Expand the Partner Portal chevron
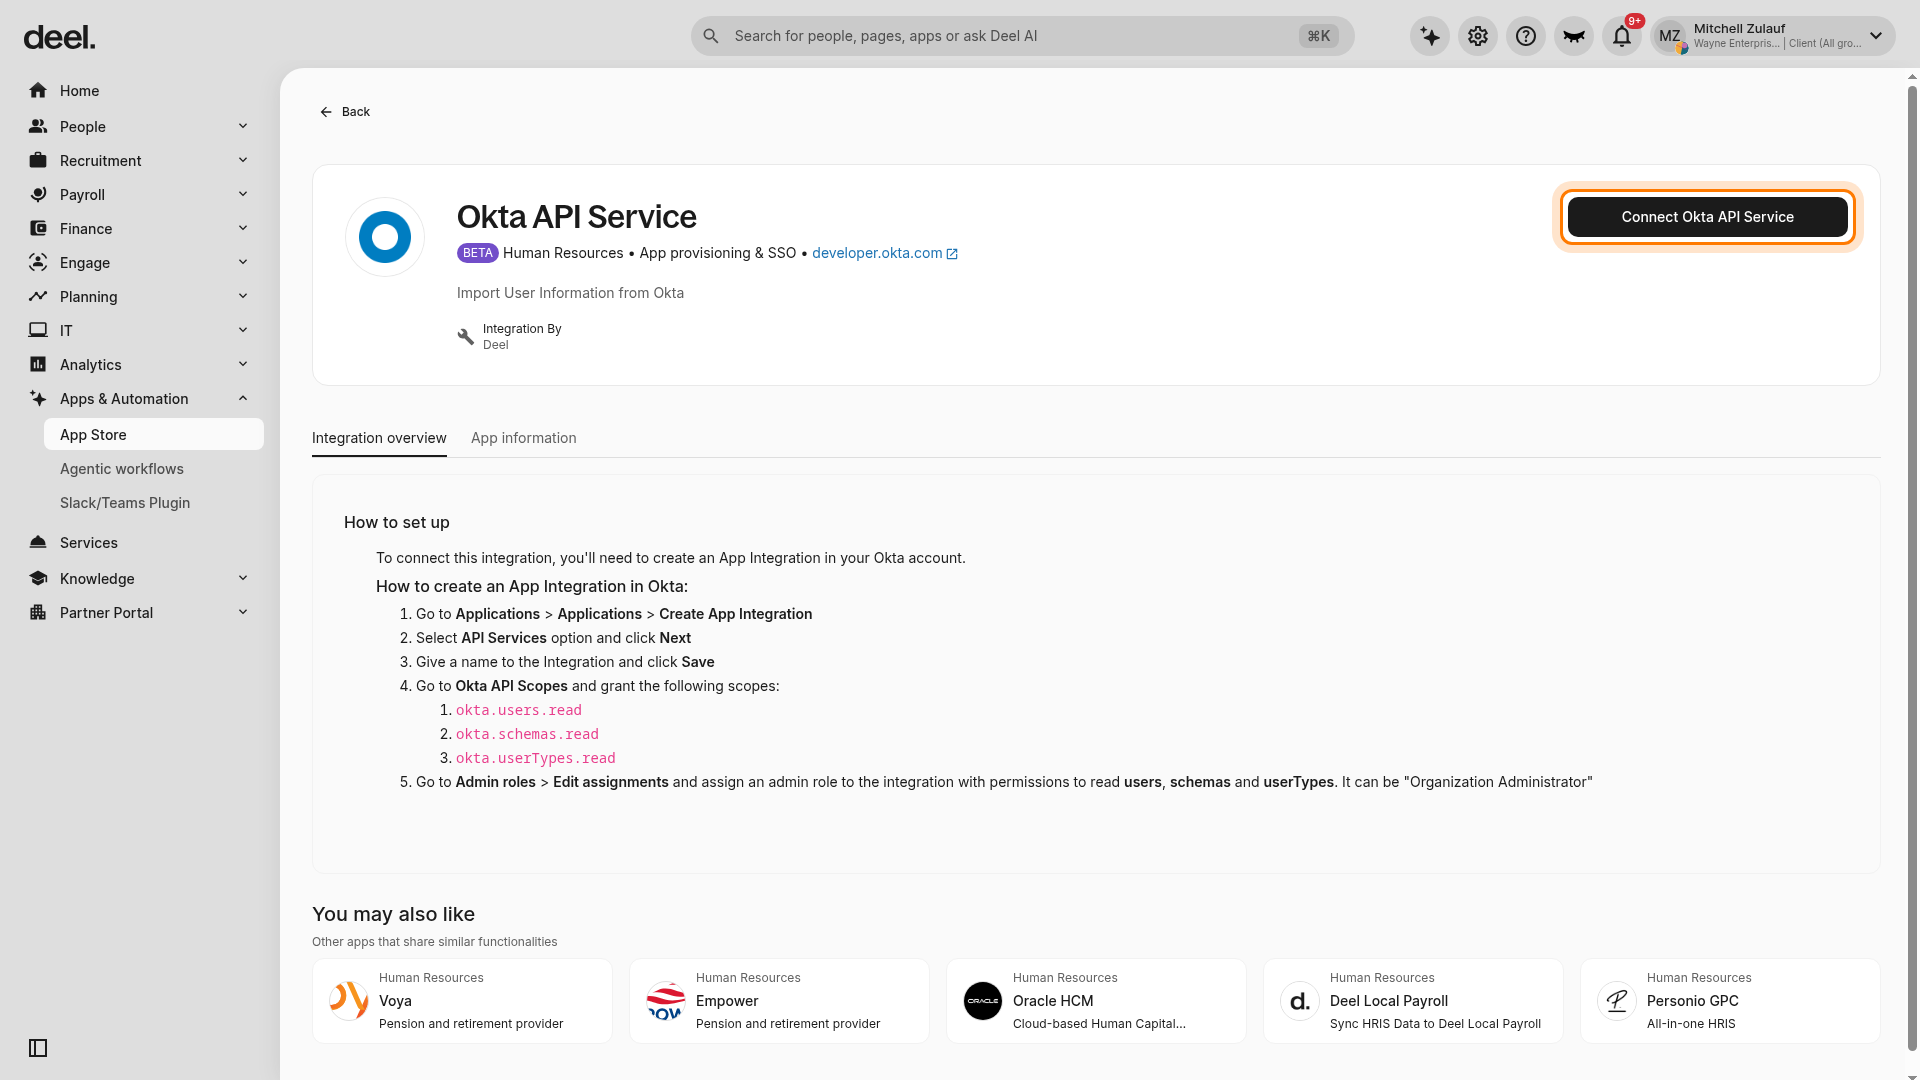This screenshot has height=1080, width=1920. pyautogui.click(x=243, y=612)
